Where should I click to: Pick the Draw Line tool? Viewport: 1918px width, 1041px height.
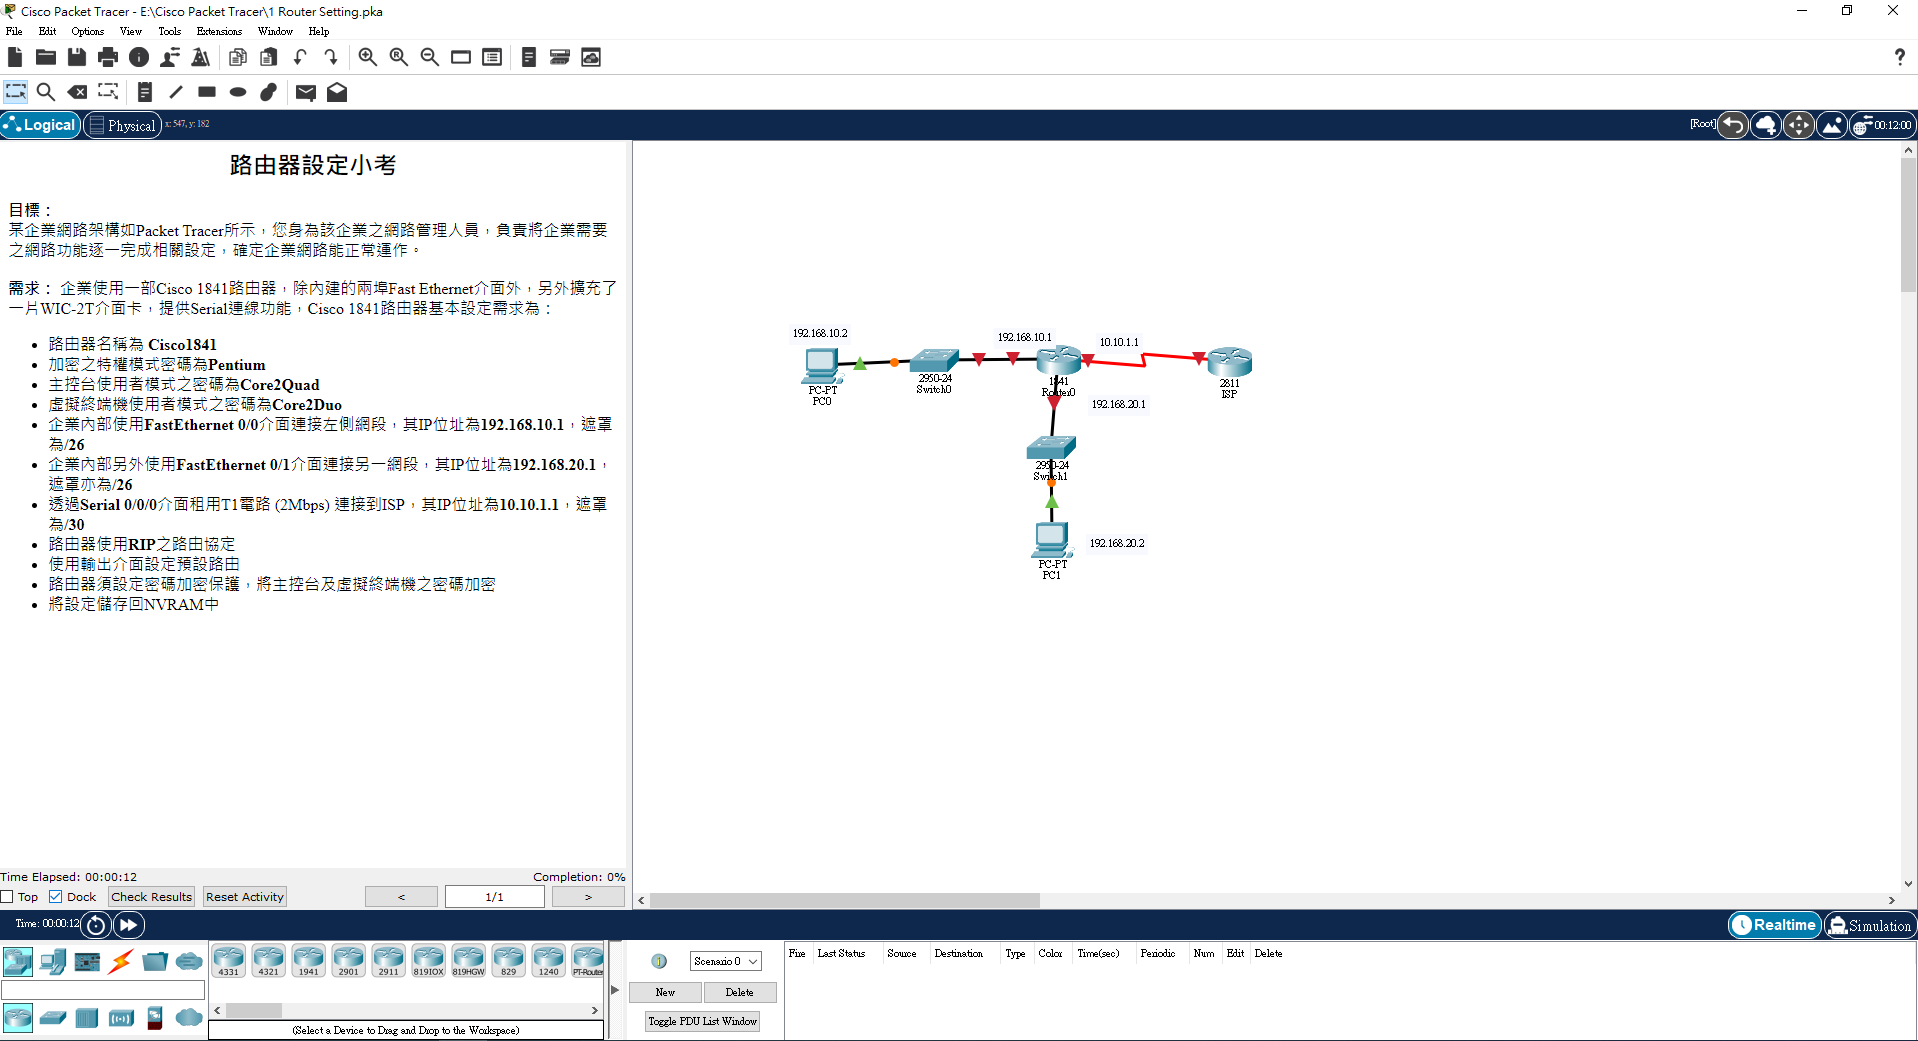coord(176,92)
